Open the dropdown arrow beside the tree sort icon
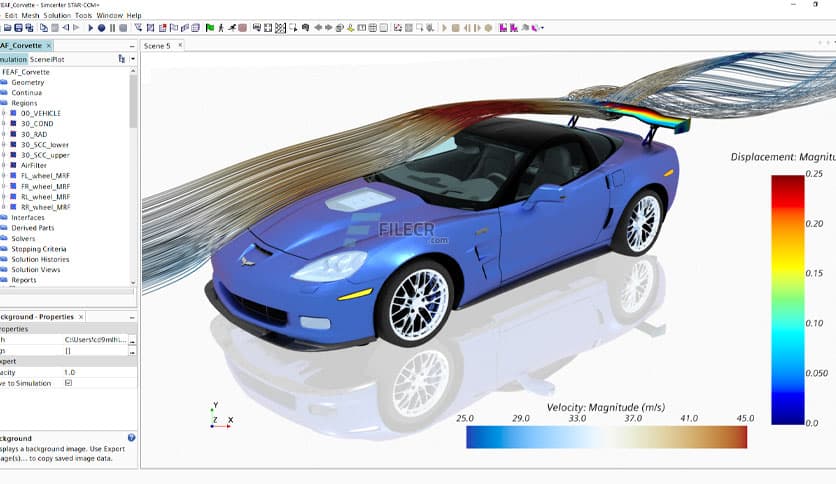This screenshot has height=484, width=836. (133, 59)
